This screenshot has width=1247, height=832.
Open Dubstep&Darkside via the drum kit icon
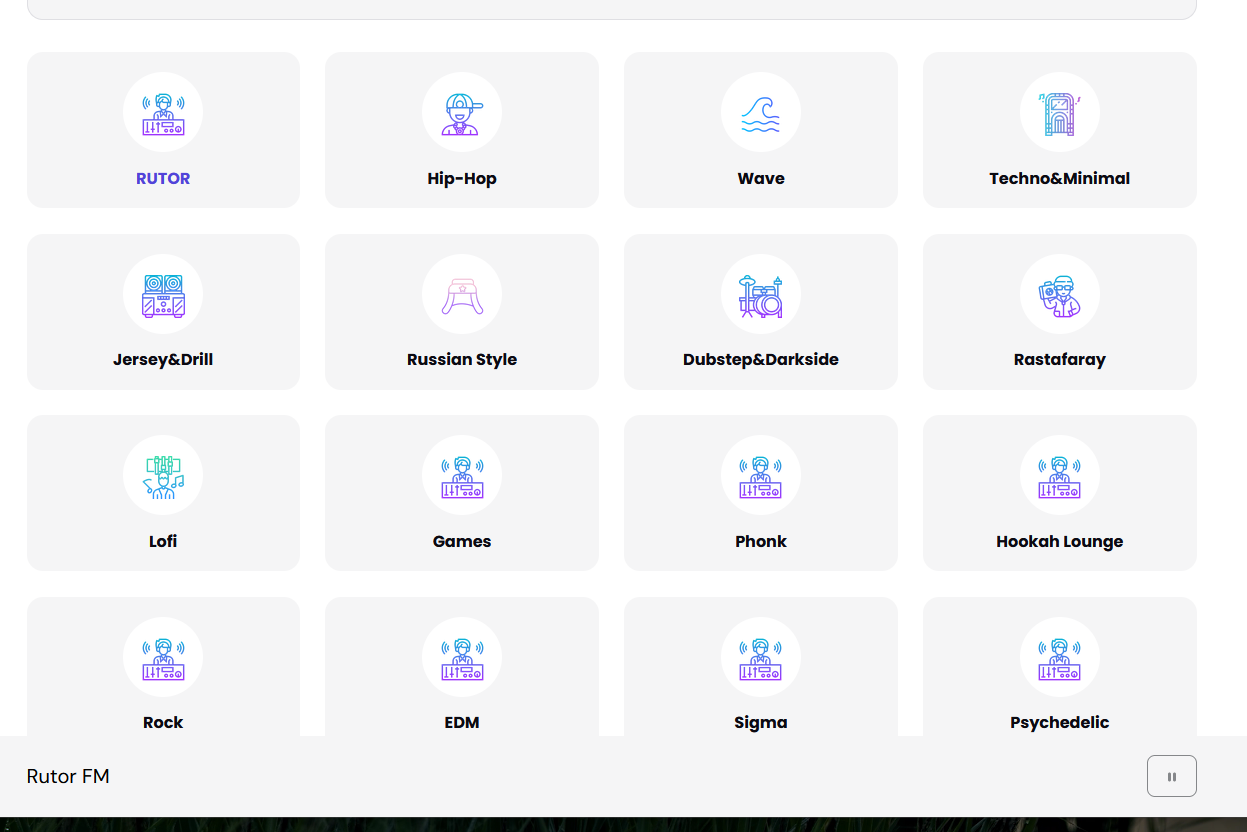click(x=760, y=294)
